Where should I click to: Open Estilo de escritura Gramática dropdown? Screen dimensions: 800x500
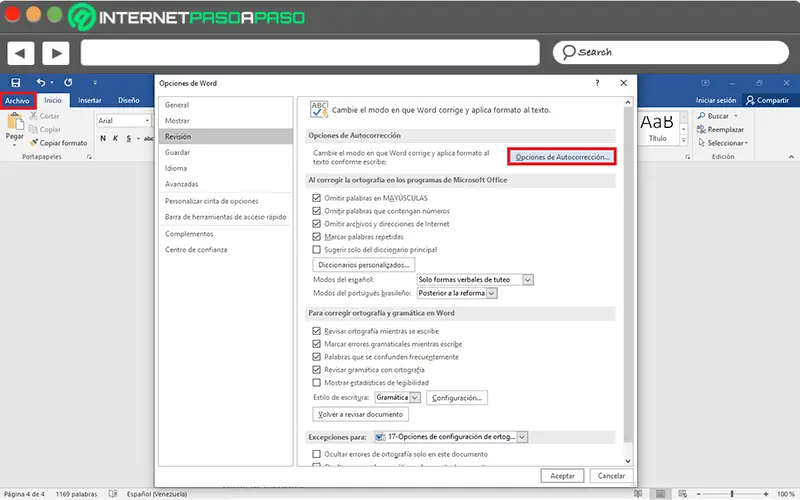click(x=415, y=397)
